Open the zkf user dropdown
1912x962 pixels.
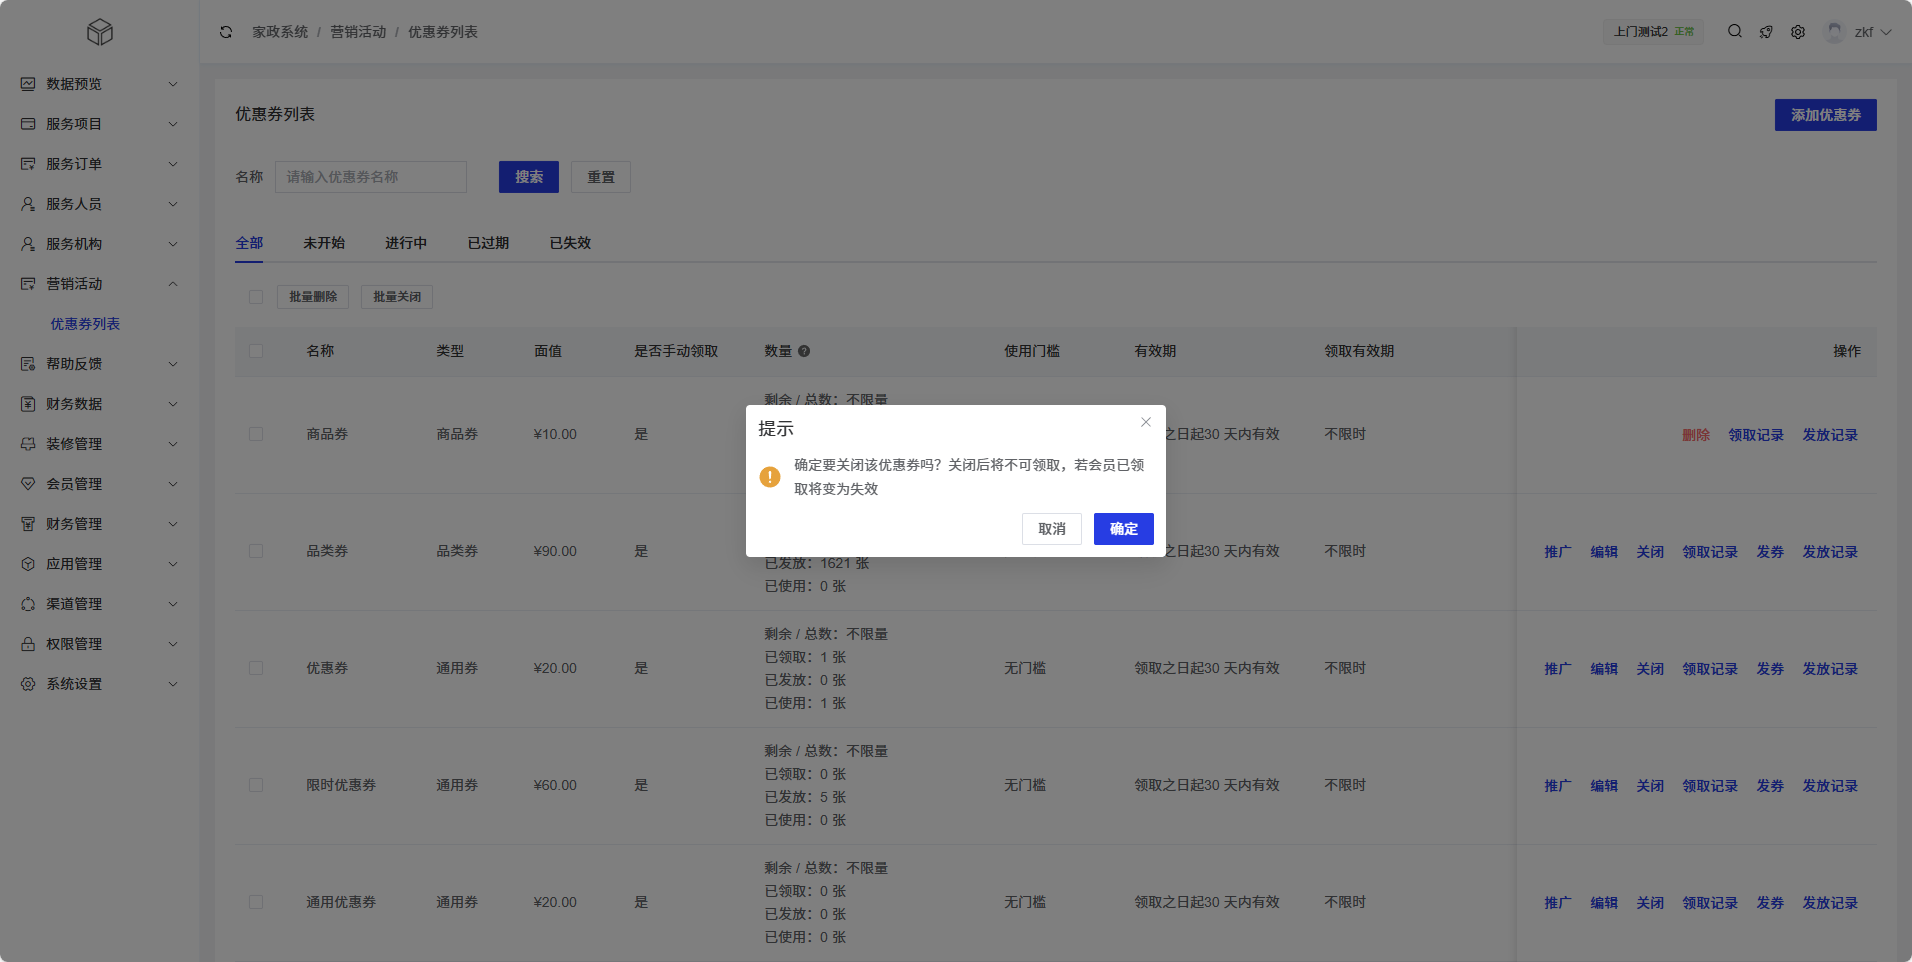coord(1862,31)
